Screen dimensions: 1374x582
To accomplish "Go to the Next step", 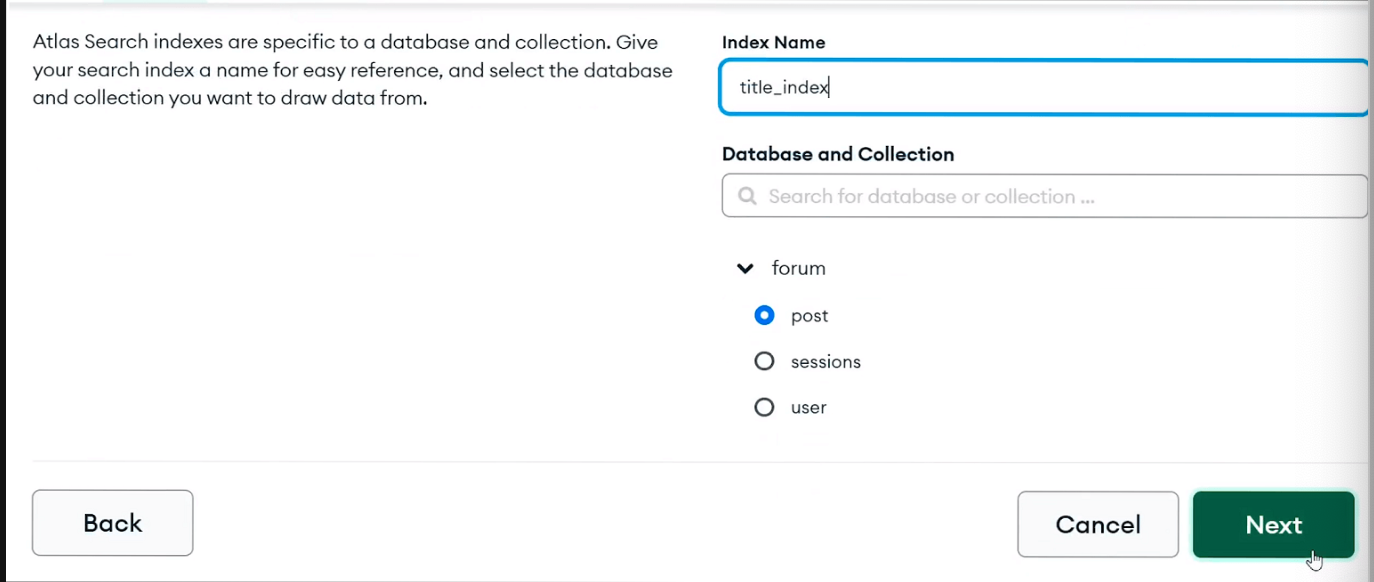I will click(1273, 524).
